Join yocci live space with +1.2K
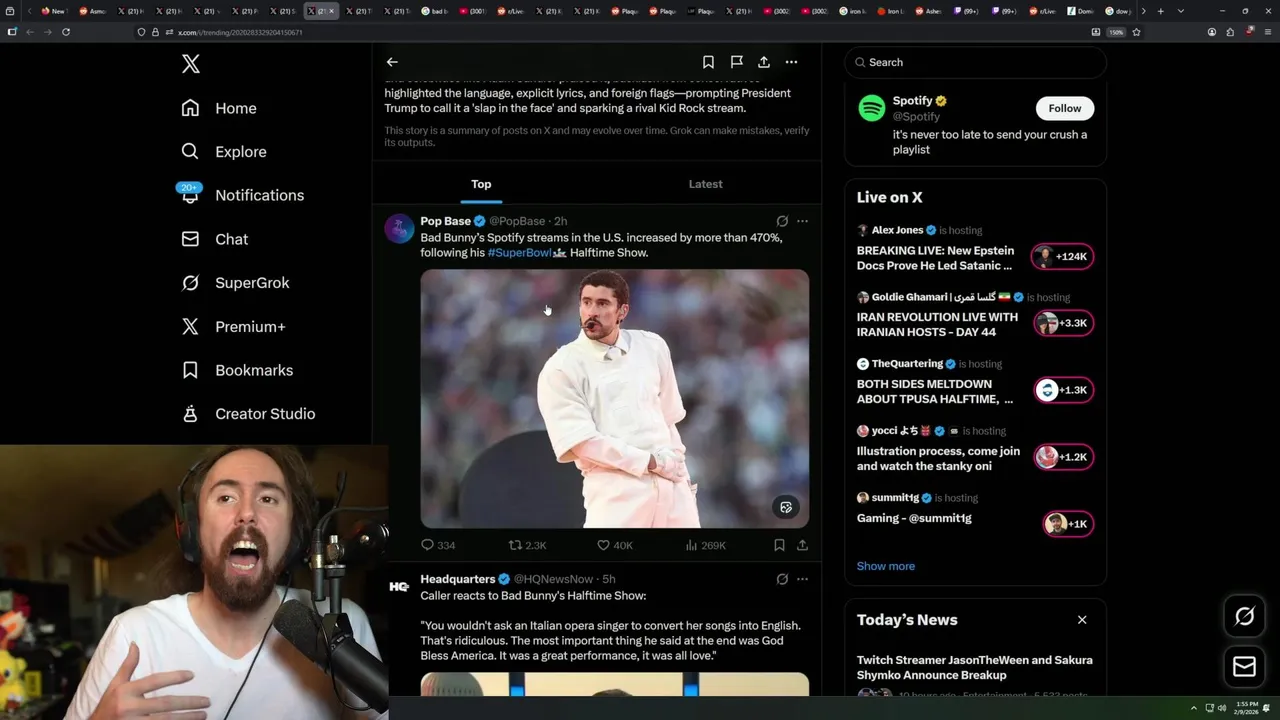The image size is (1280, 720). click(1063, 457)
